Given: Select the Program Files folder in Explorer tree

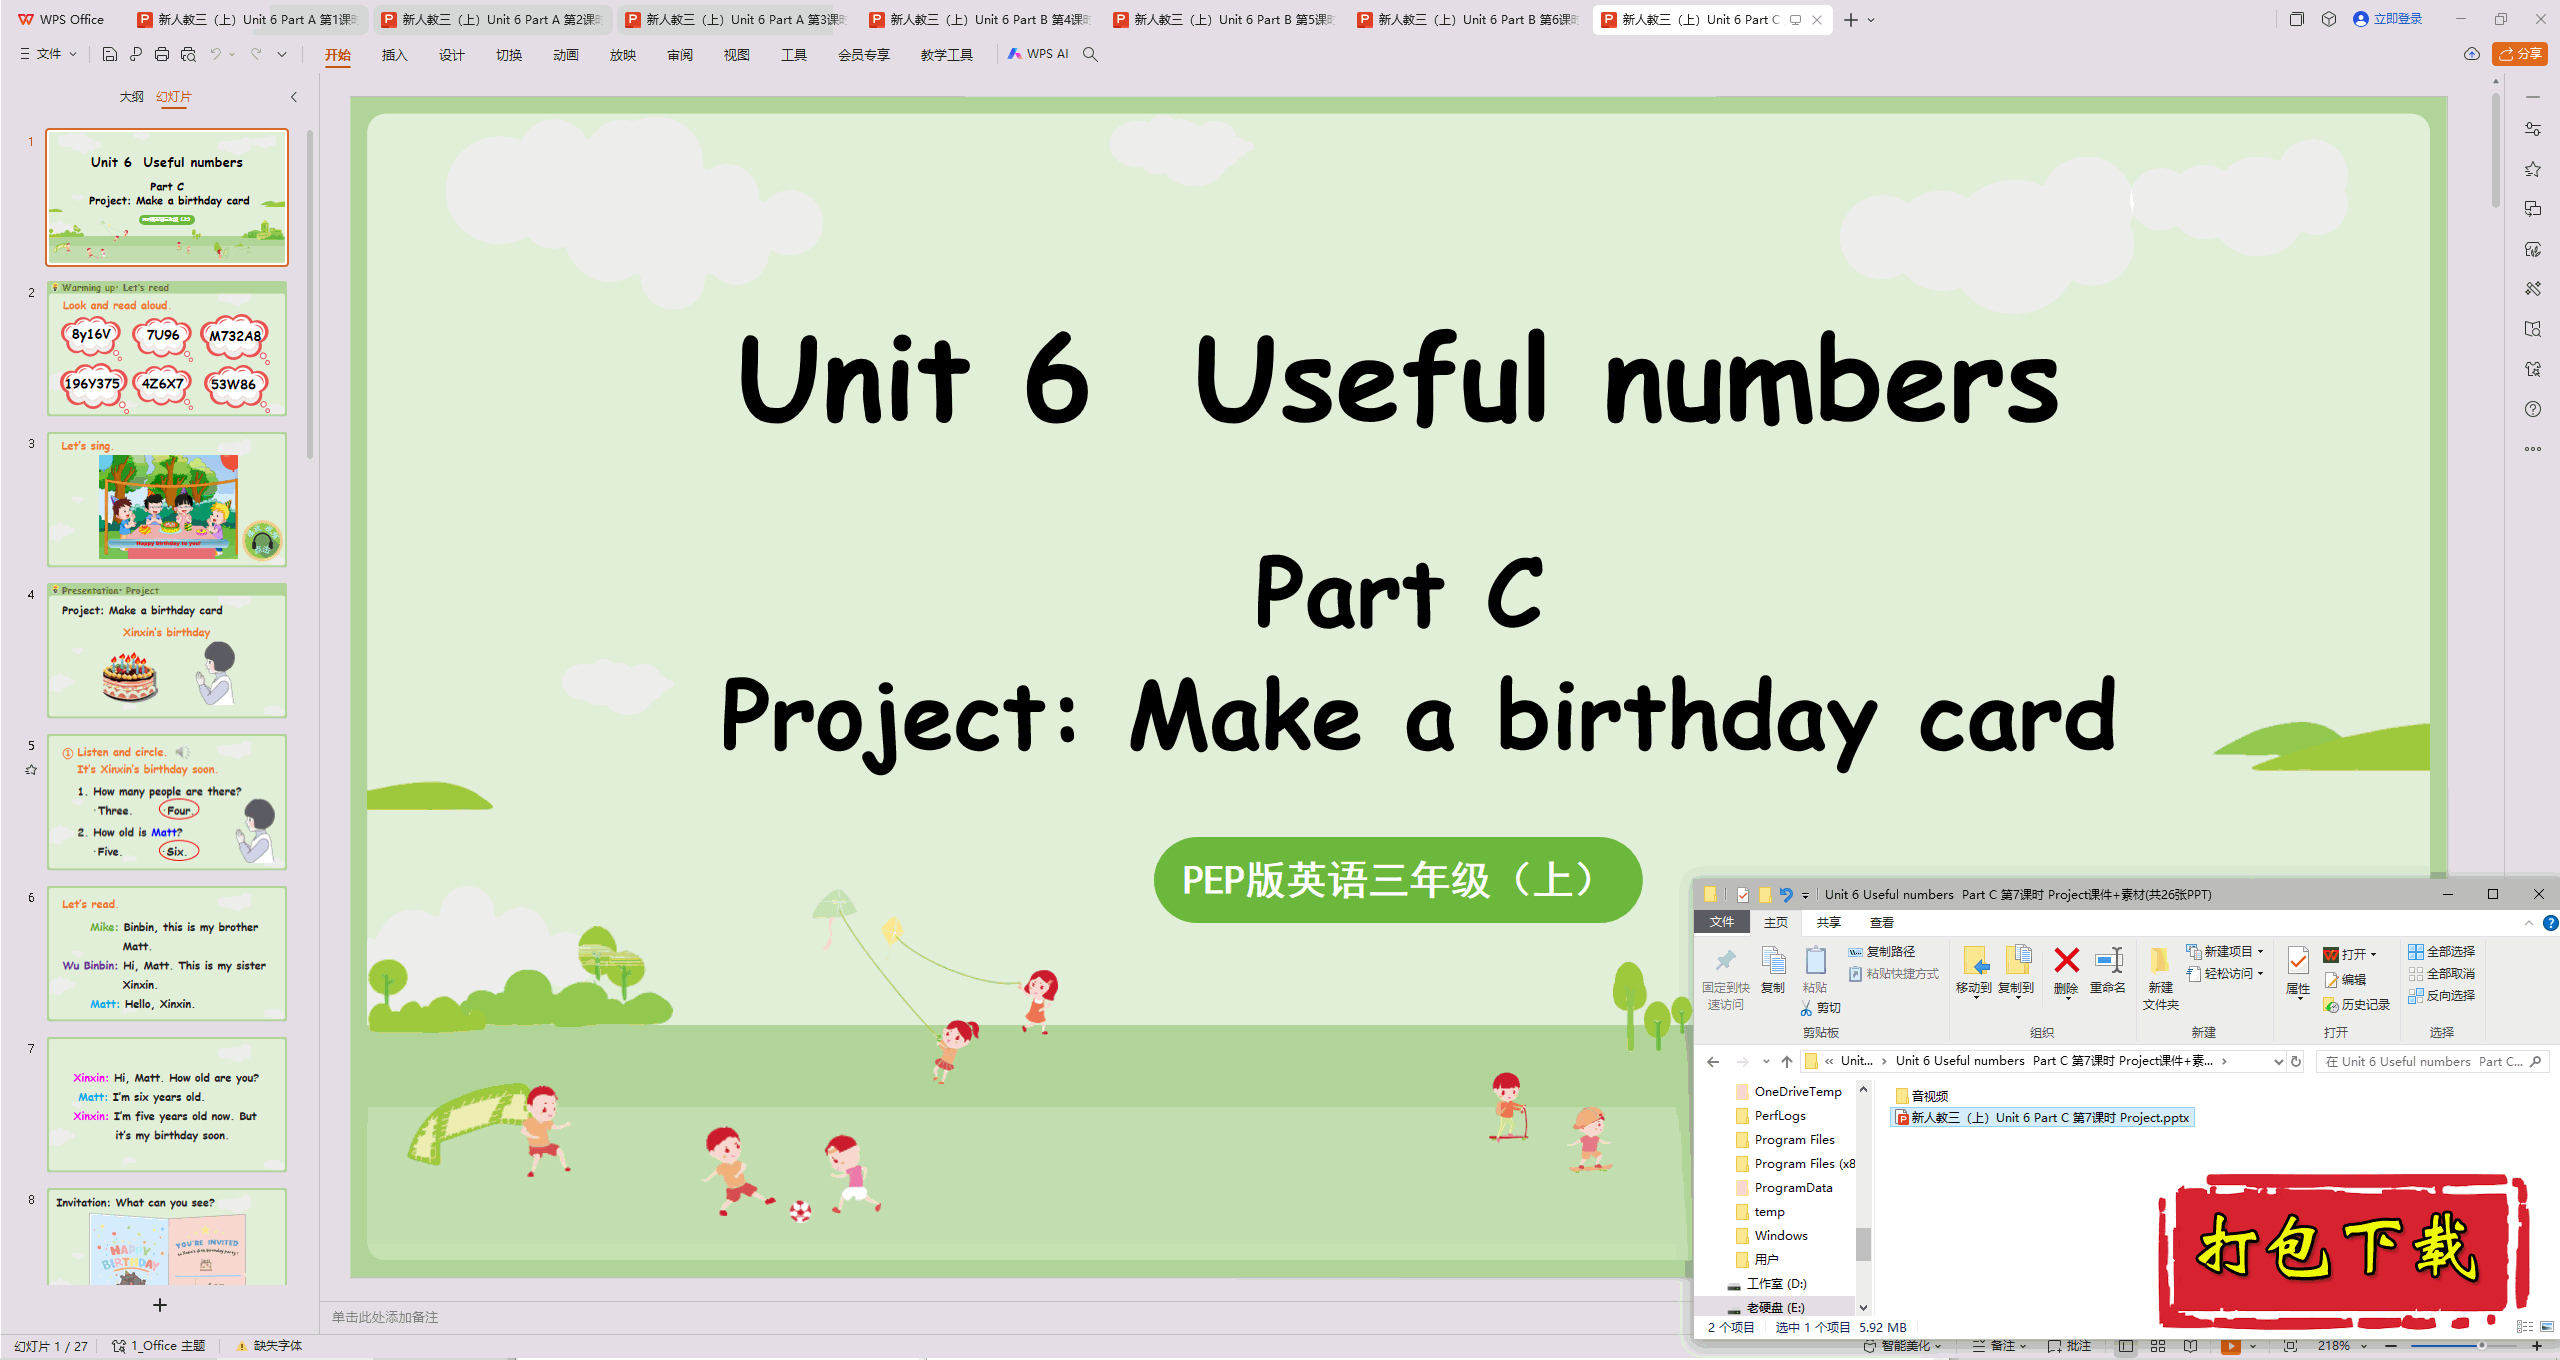Looking at the screenshot, I should point(1786,1140).
